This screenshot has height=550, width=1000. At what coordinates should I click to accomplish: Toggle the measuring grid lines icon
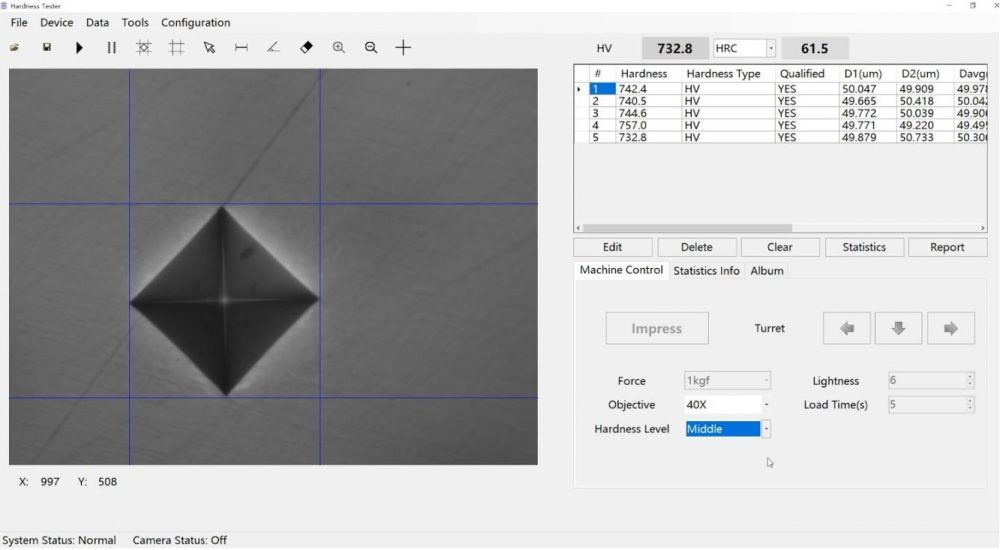pyautogui.click(x=177, y=48)
